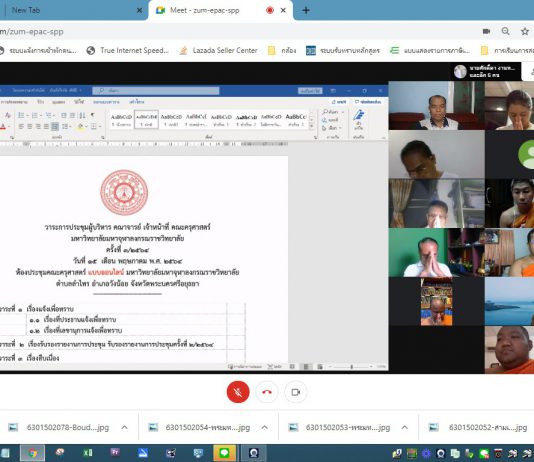This screenshot has height=462, width=534.
Task: Open borders dropdown arrow in Word ribbon
Action: coord(100,126)
